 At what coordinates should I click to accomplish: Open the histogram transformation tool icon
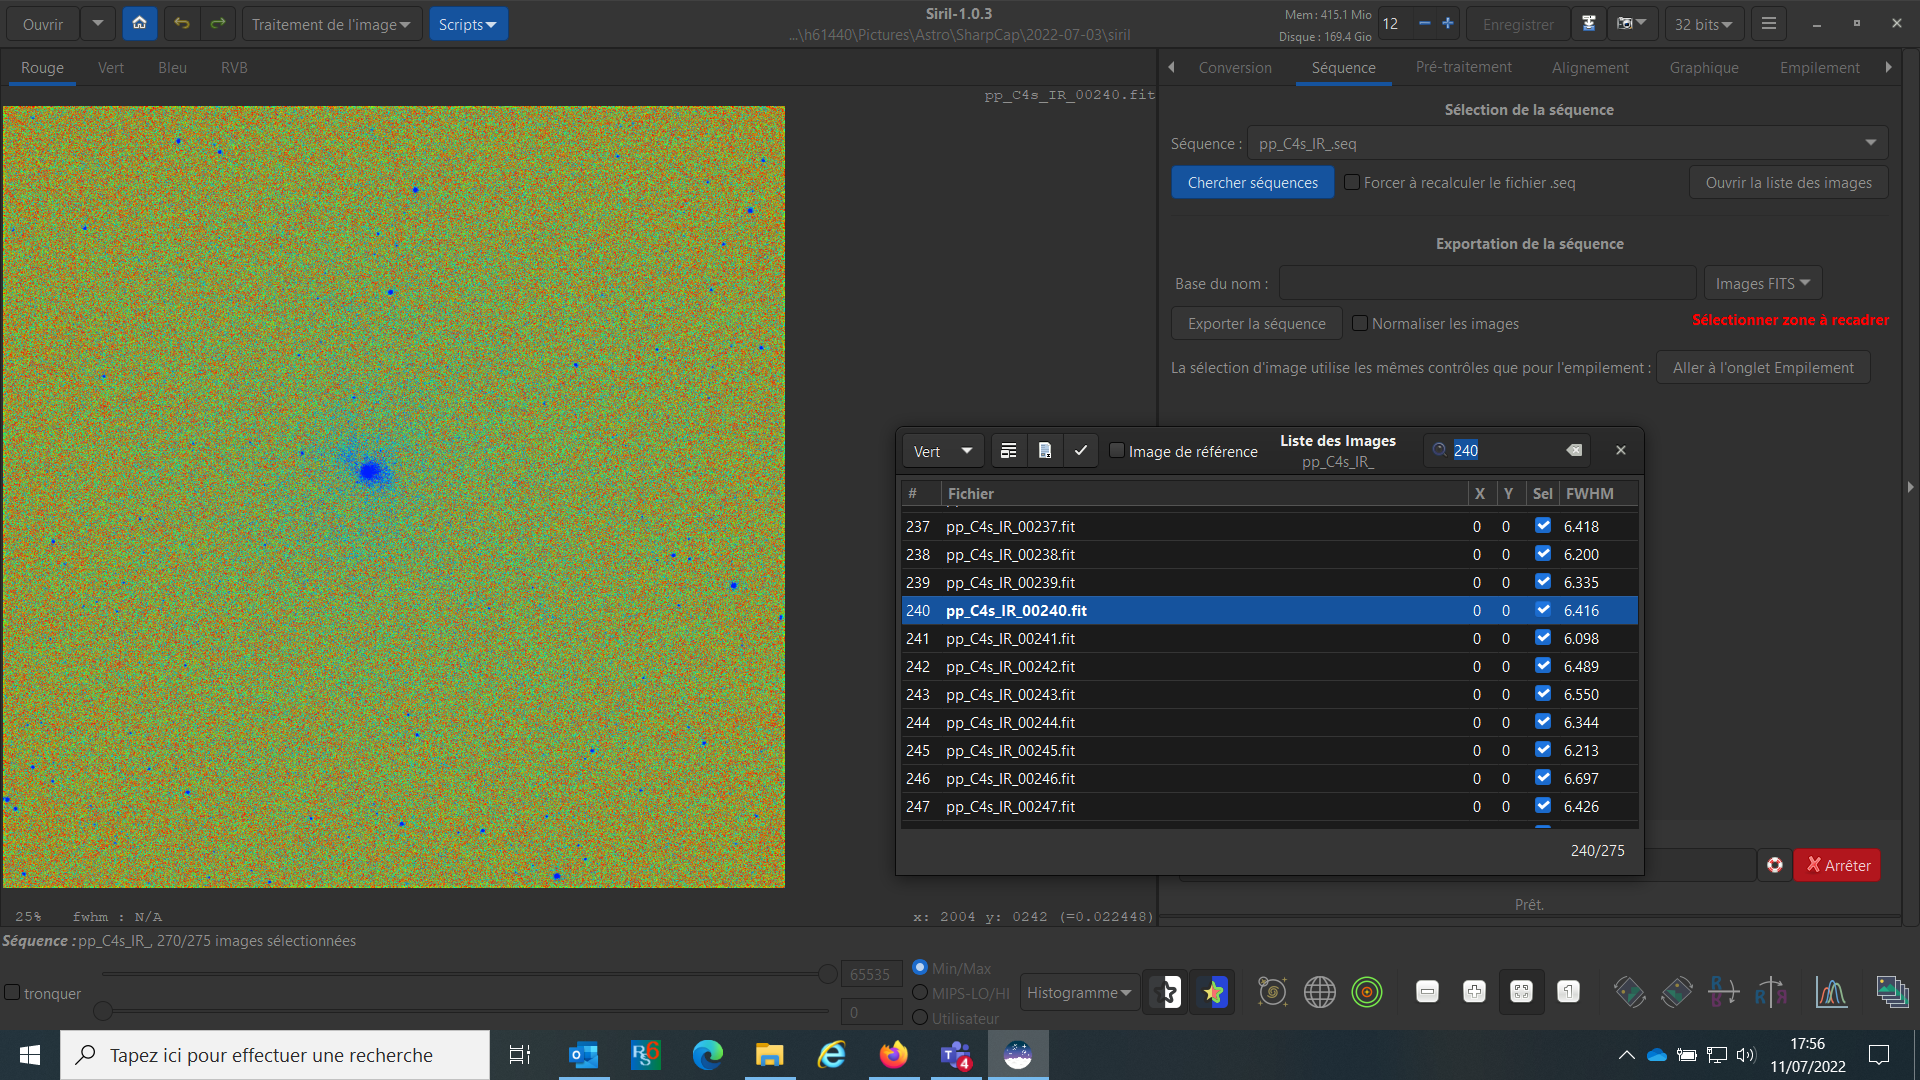[x=1831, y=992]
